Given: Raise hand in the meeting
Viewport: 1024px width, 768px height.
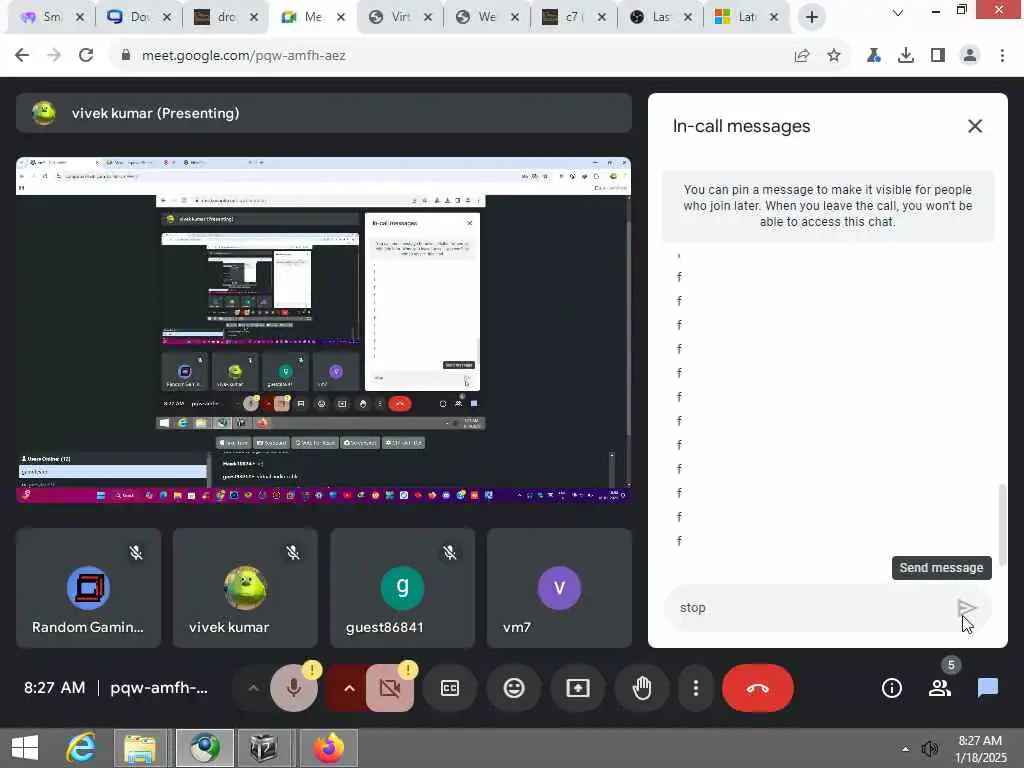Looking at the screenshot, I should (x=642, y=688).
